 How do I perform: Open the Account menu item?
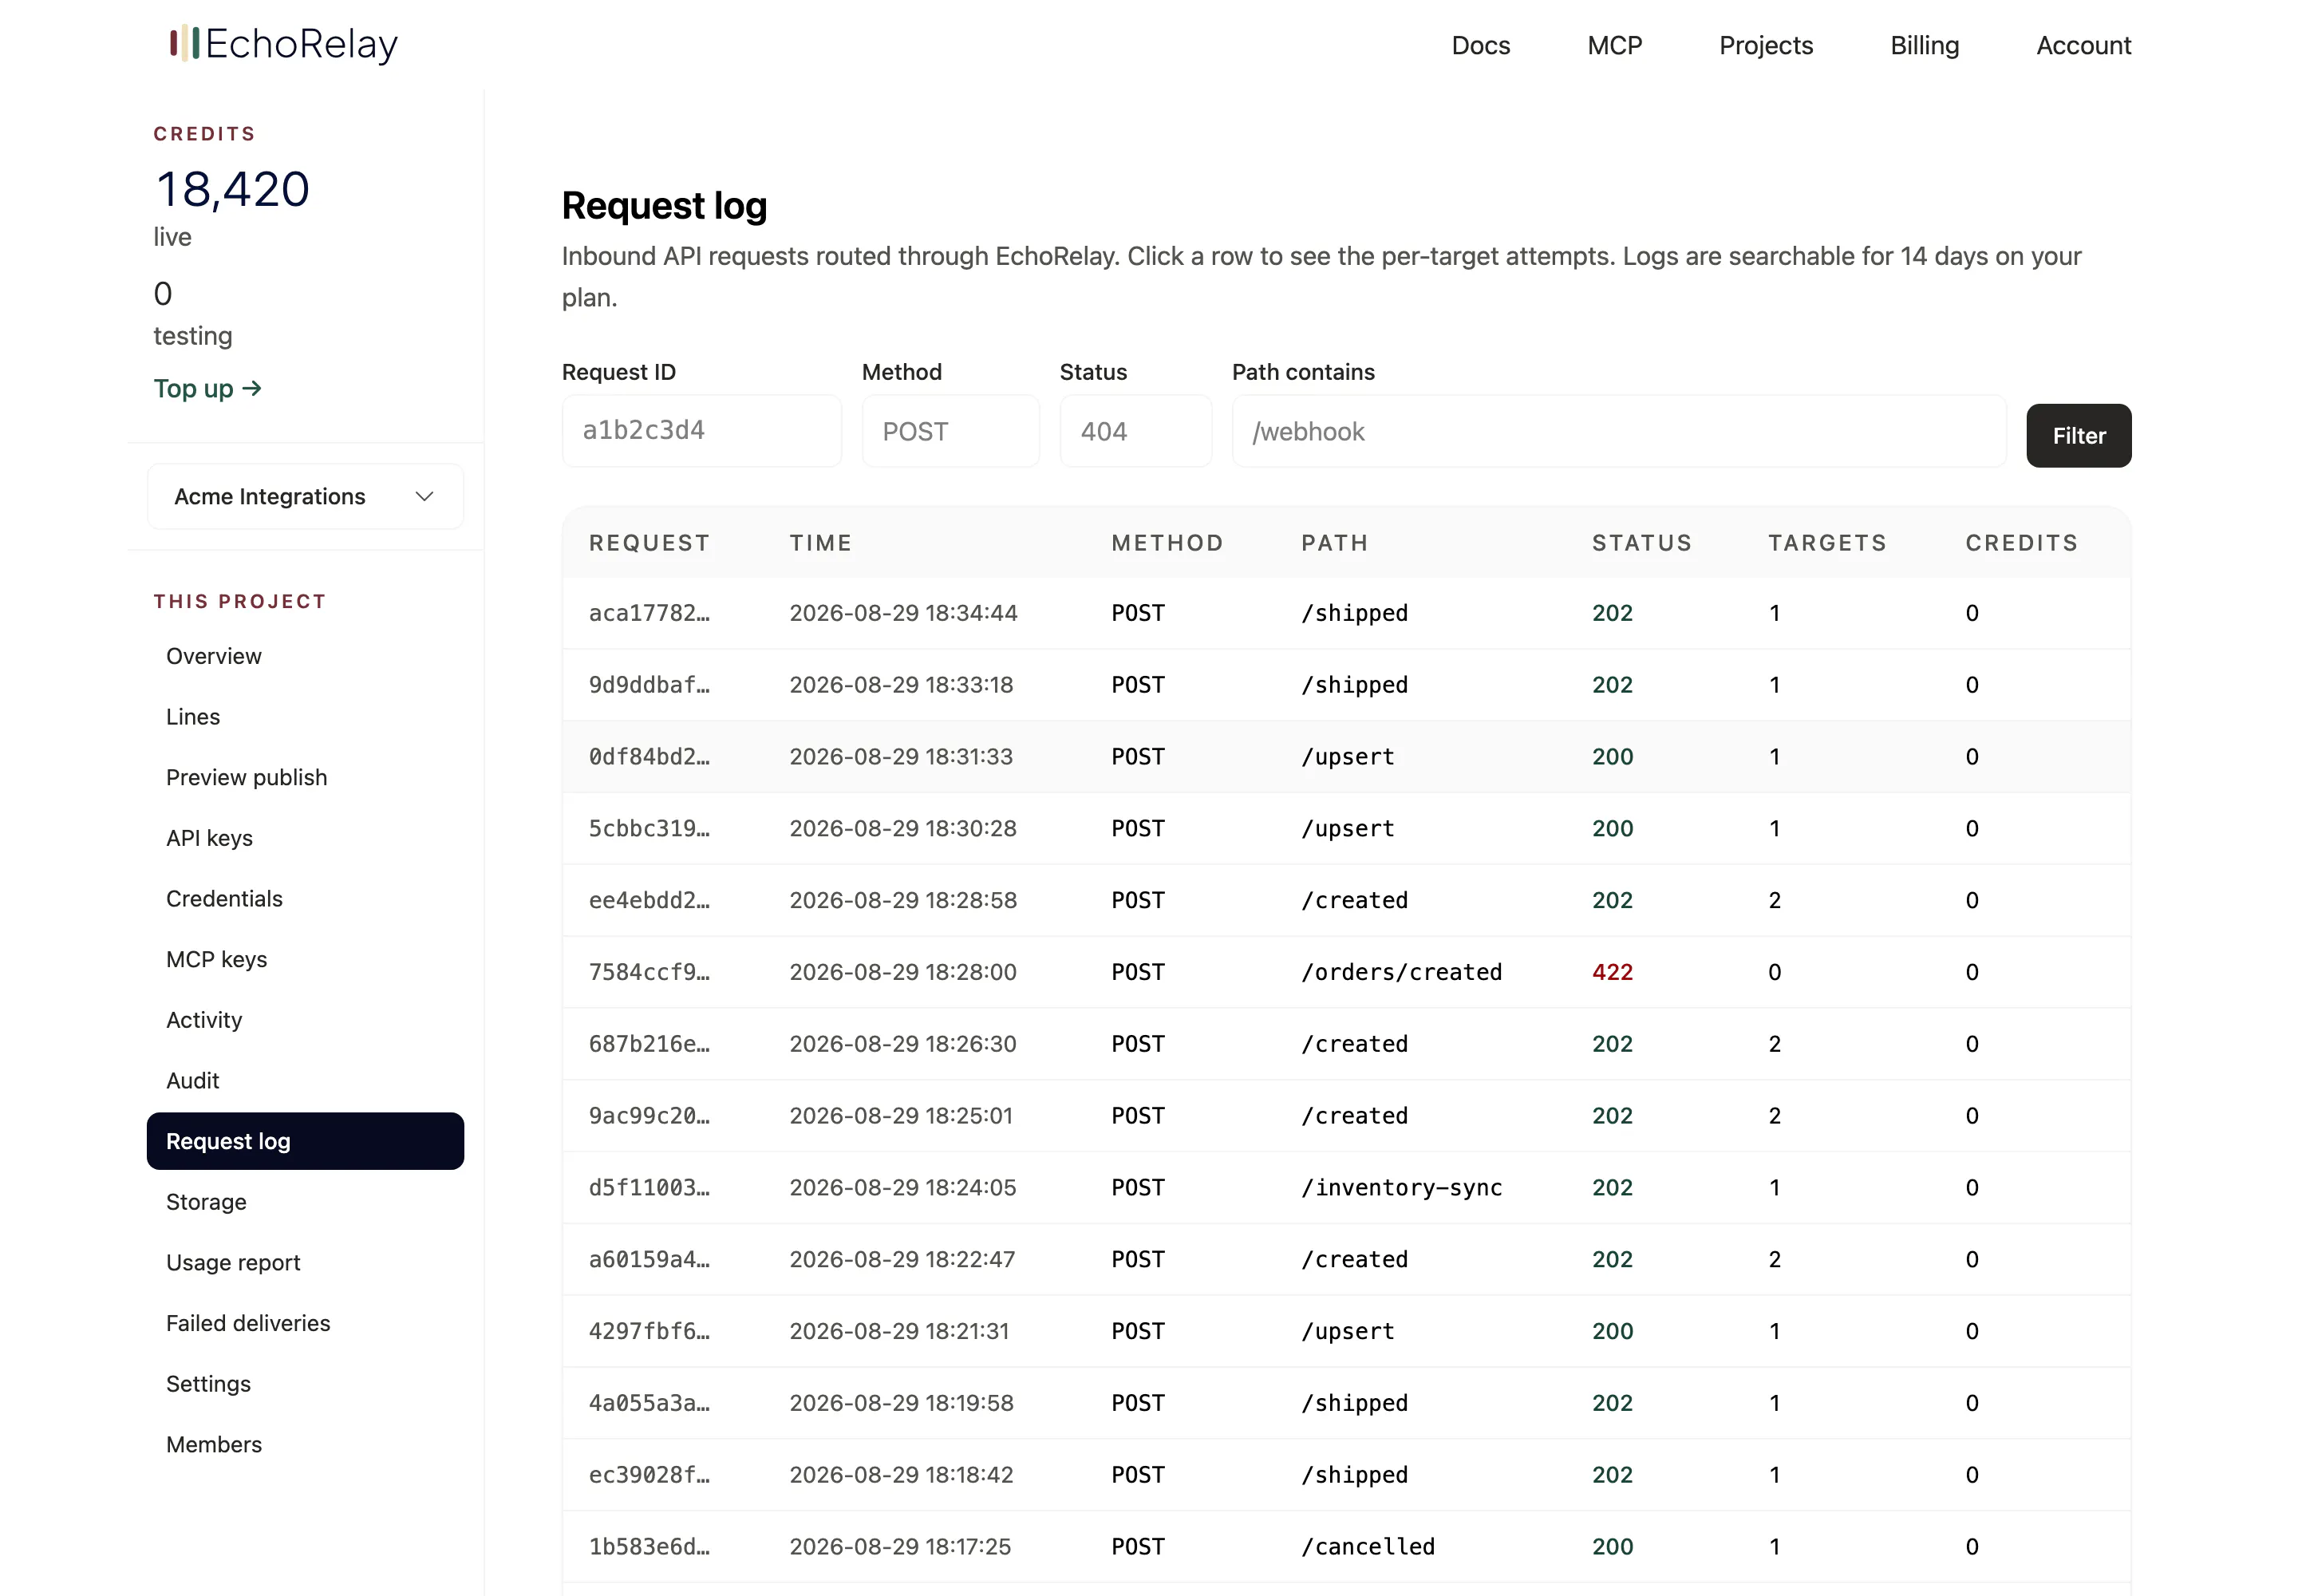[x=2083, y=45]
